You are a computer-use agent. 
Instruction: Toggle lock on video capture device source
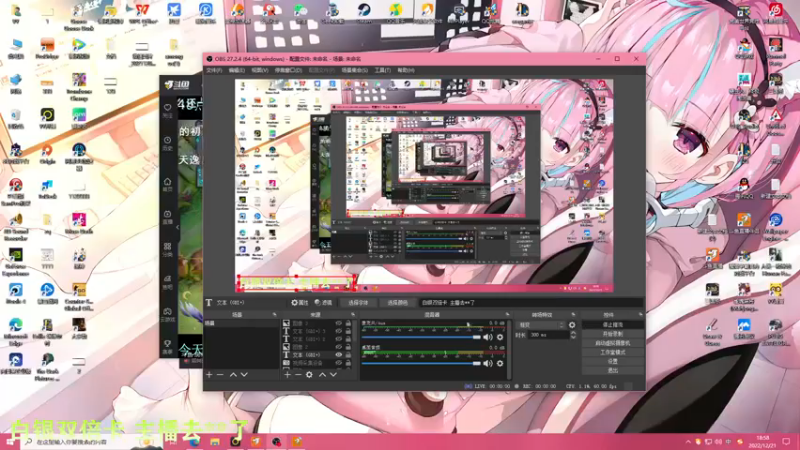pyautogui.click(x=348, y=363)
